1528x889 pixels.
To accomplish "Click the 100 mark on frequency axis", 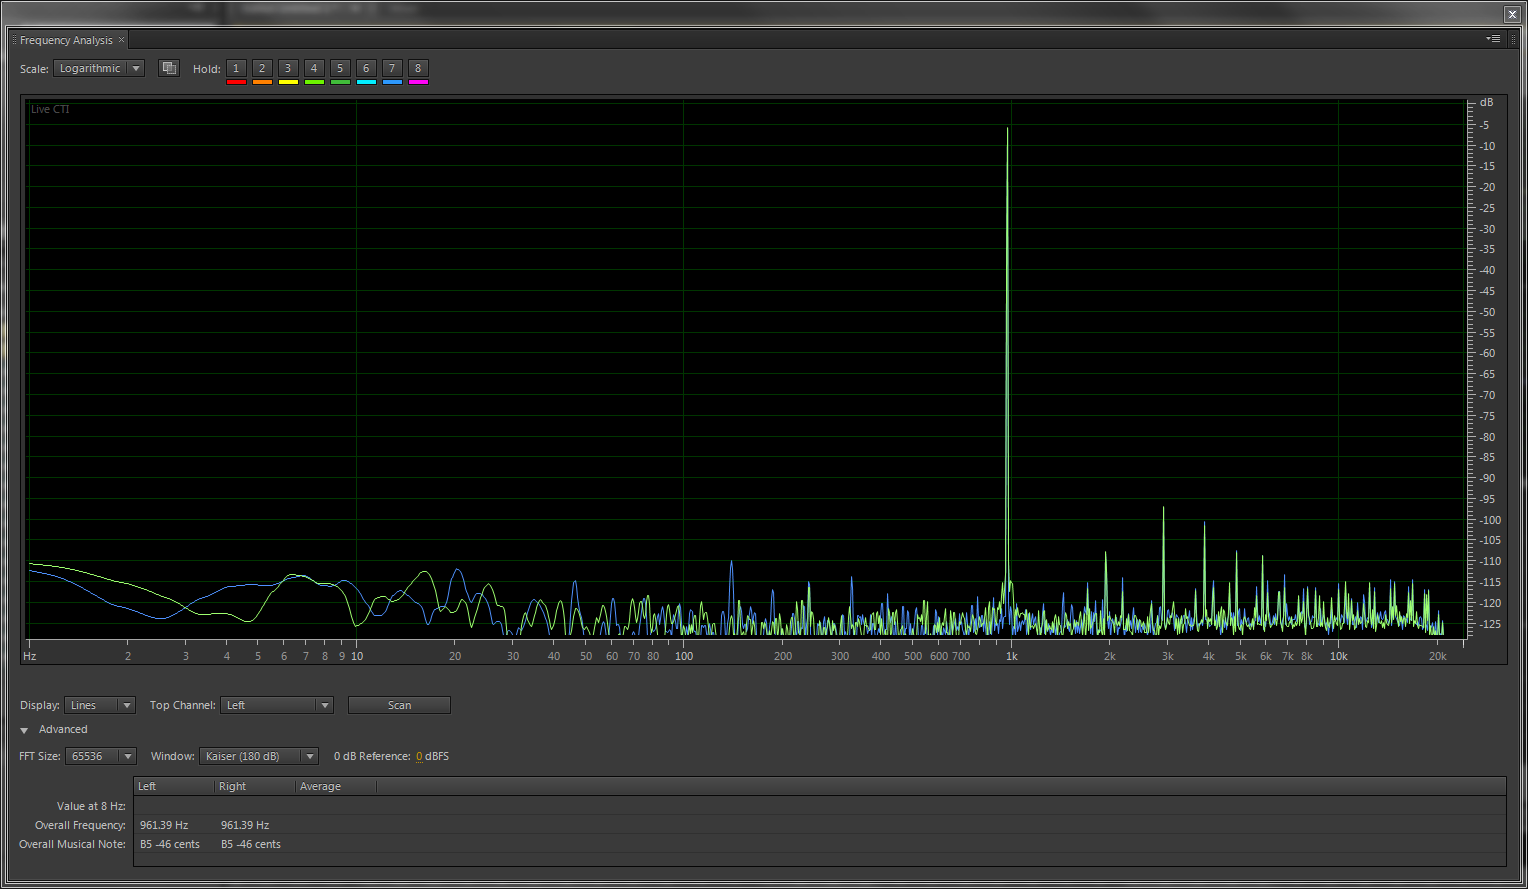I will pos(684,656).
